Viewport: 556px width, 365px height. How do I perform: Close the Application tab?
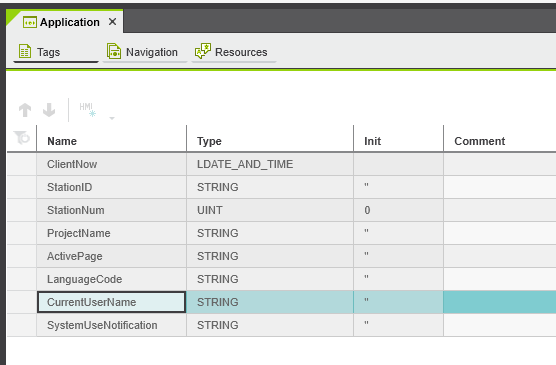click(x=112, y=22)
